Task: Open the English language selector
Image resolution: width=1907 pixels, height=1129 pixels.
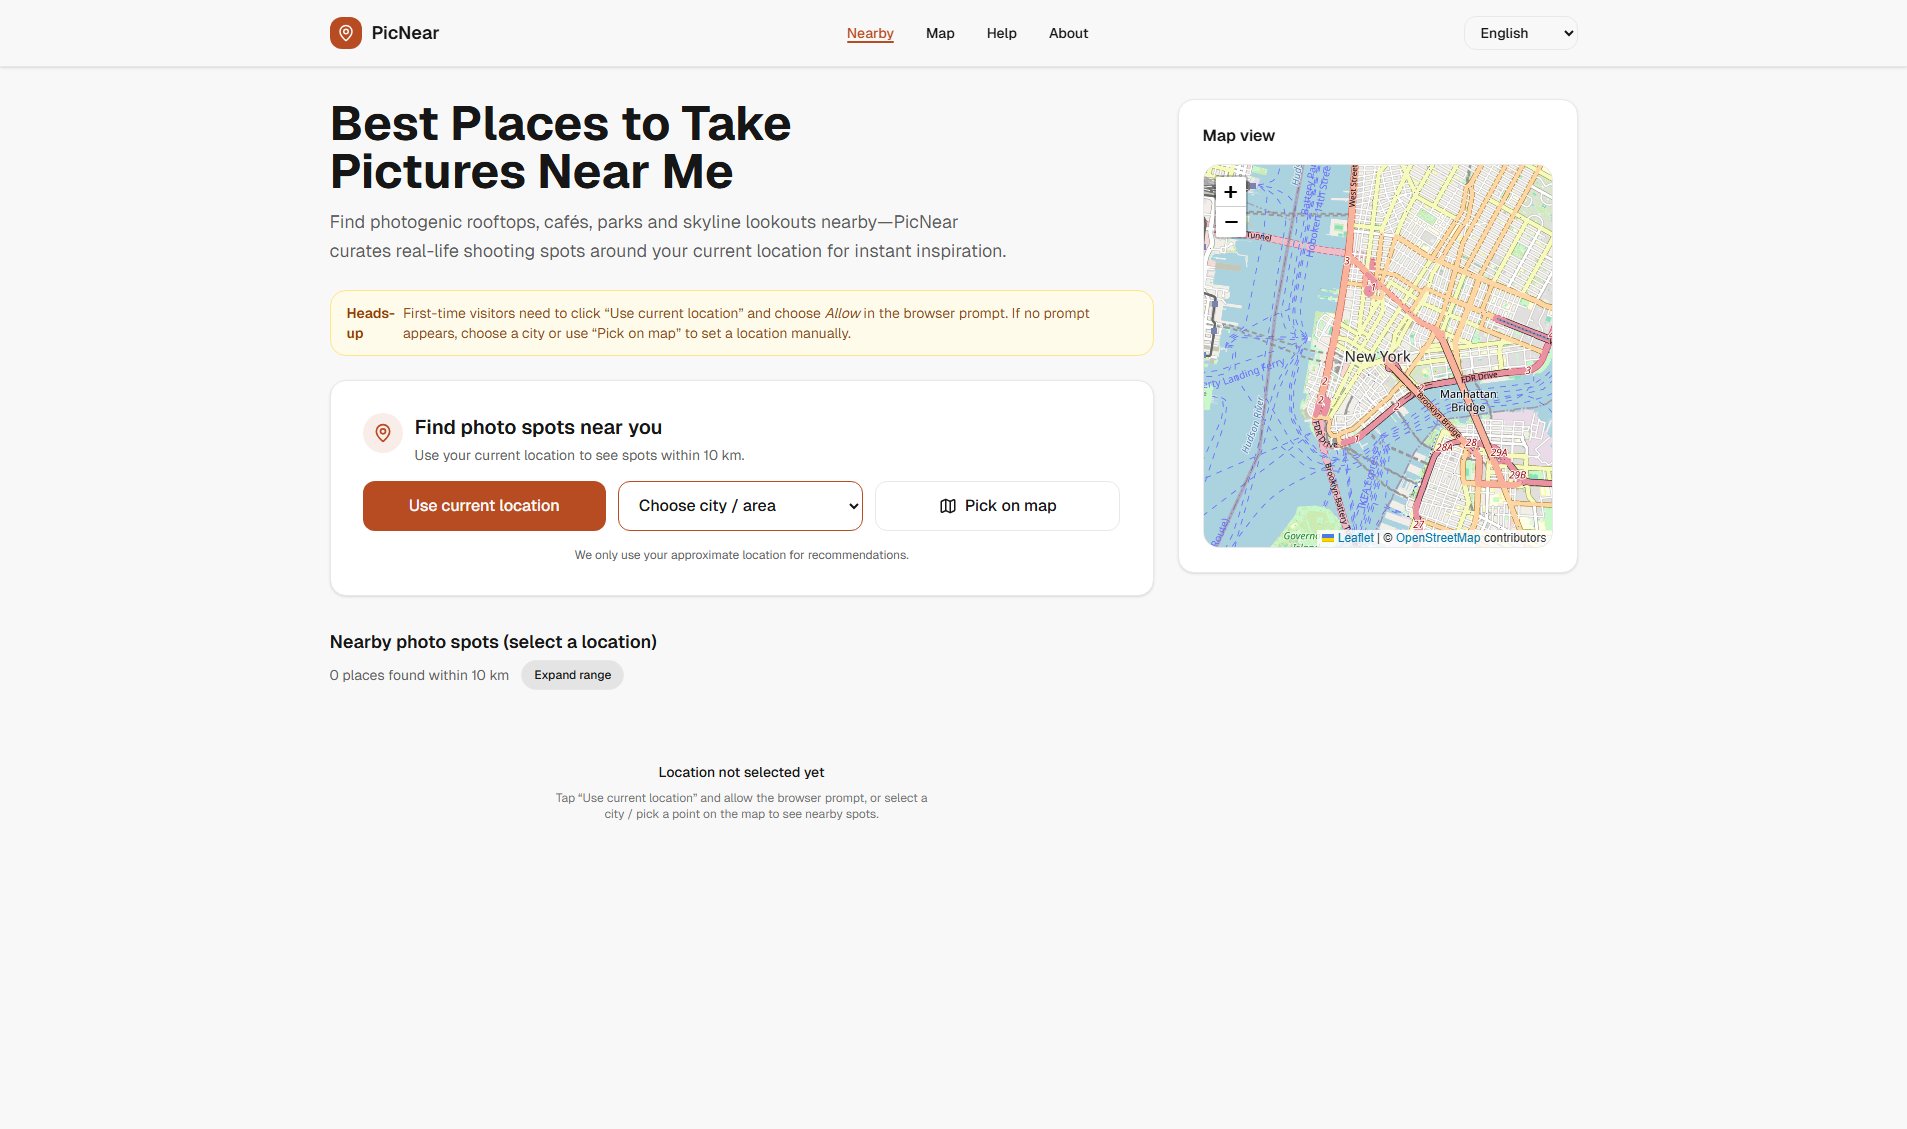Action: point(1519,33)
